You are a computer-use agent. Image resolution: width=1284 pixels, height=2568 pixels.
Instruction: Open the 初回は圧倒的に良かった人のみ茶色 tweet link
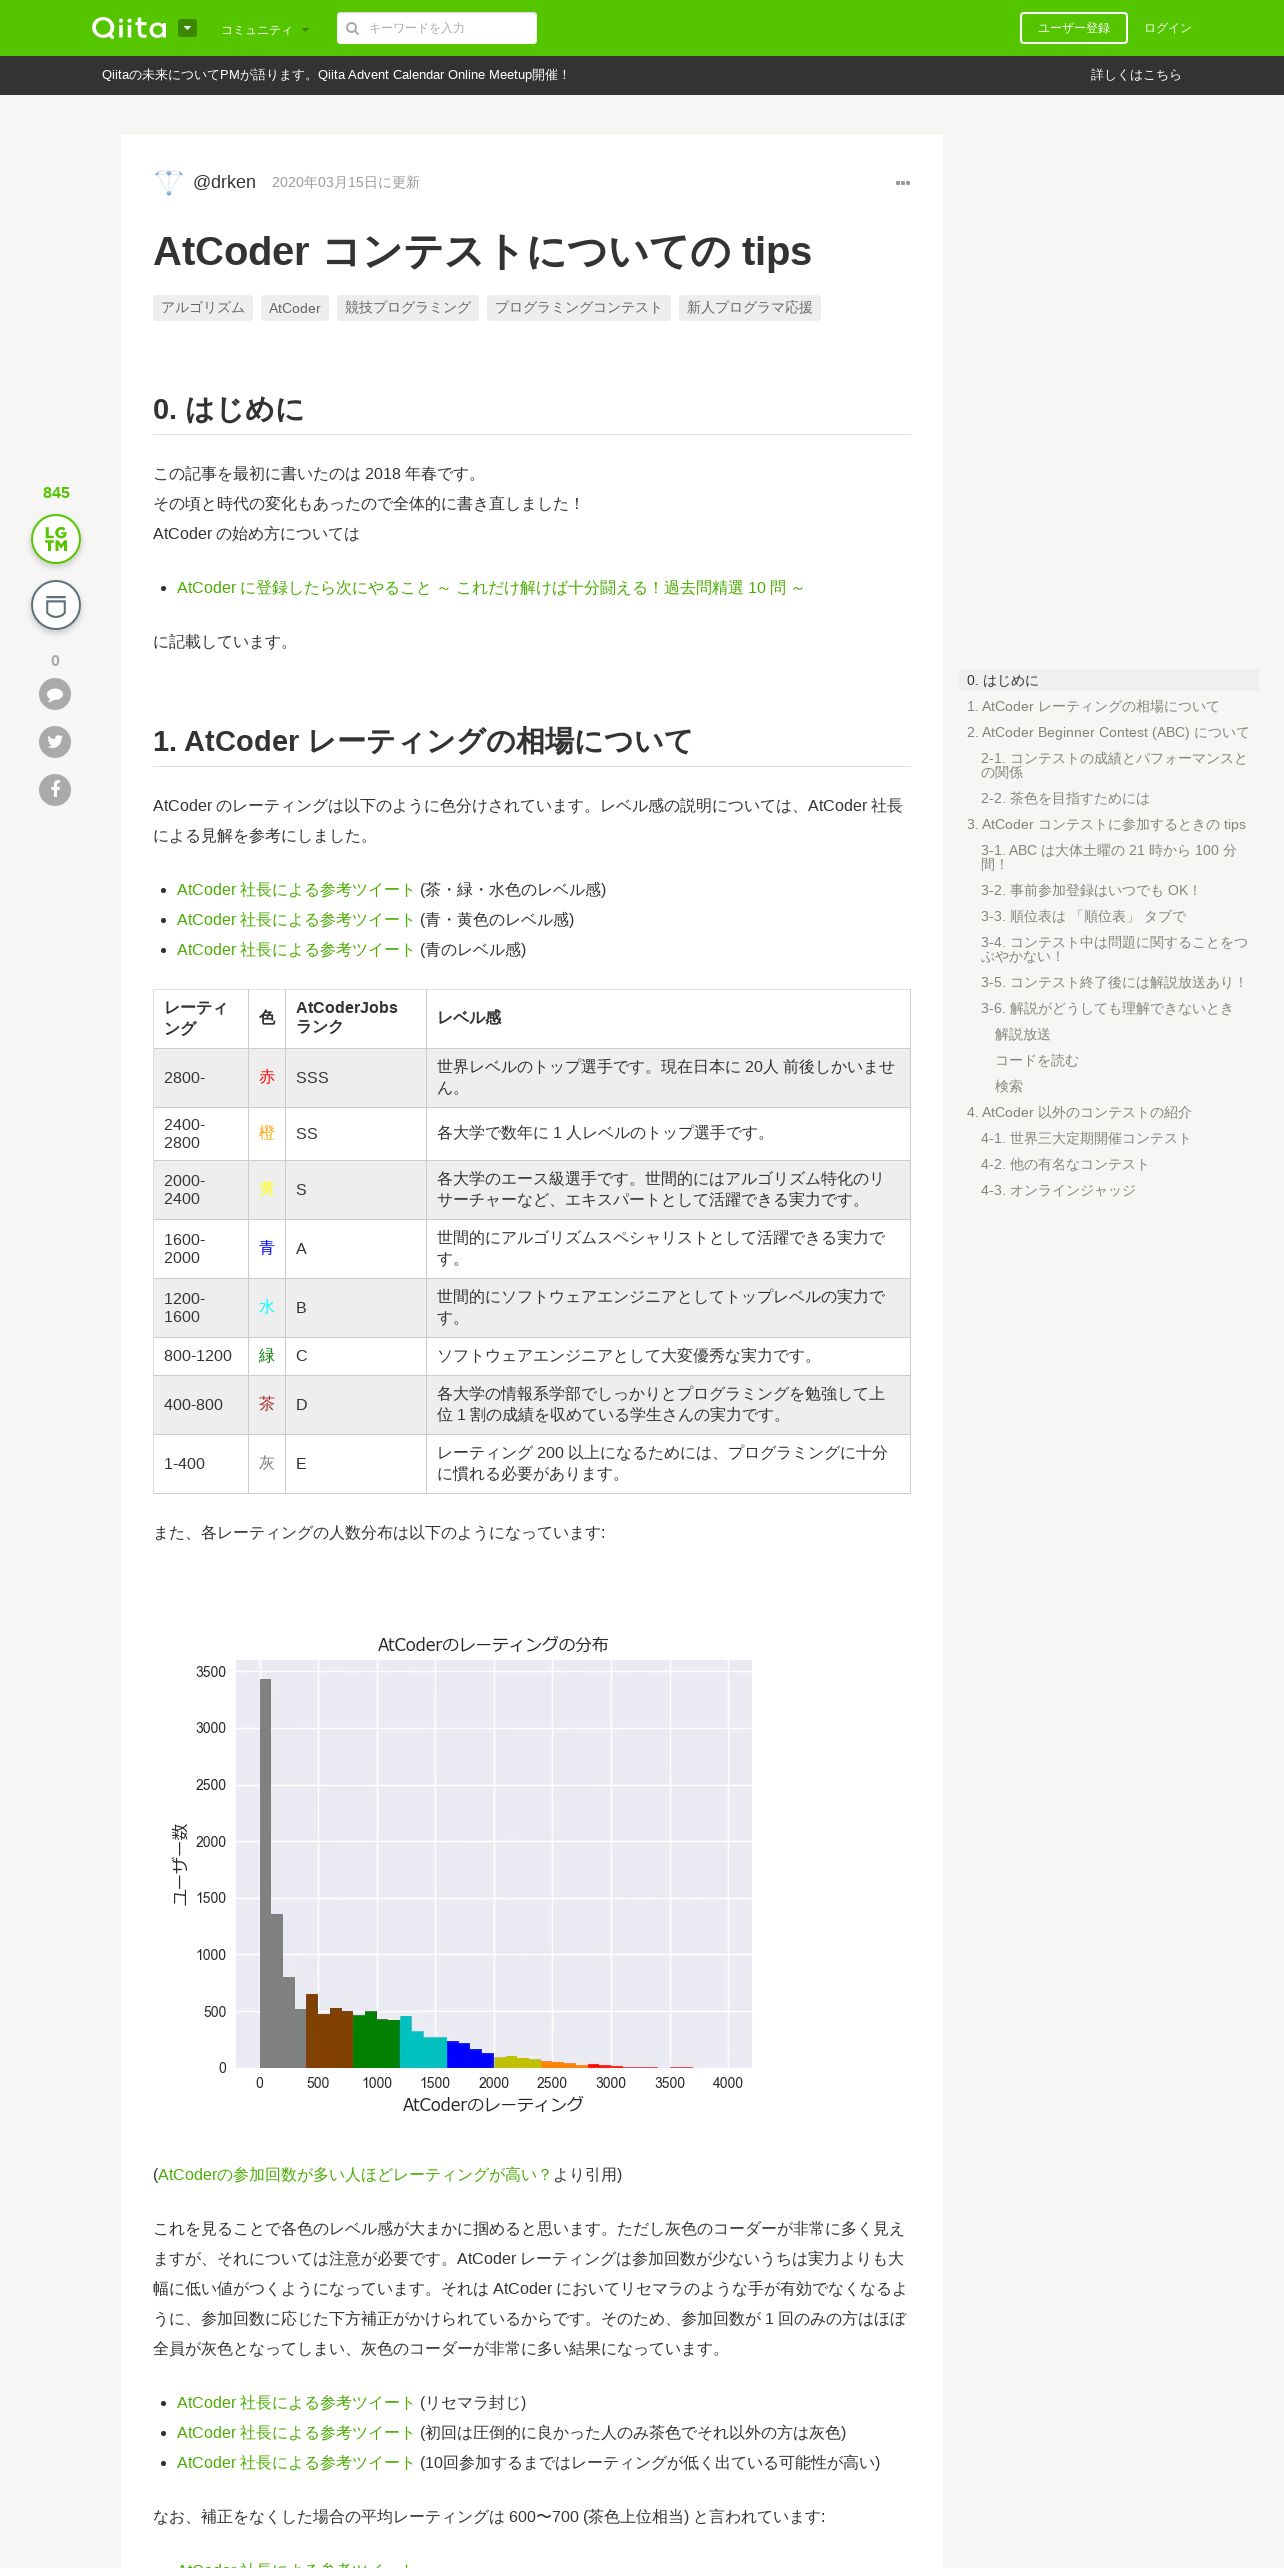(295, 2433)
